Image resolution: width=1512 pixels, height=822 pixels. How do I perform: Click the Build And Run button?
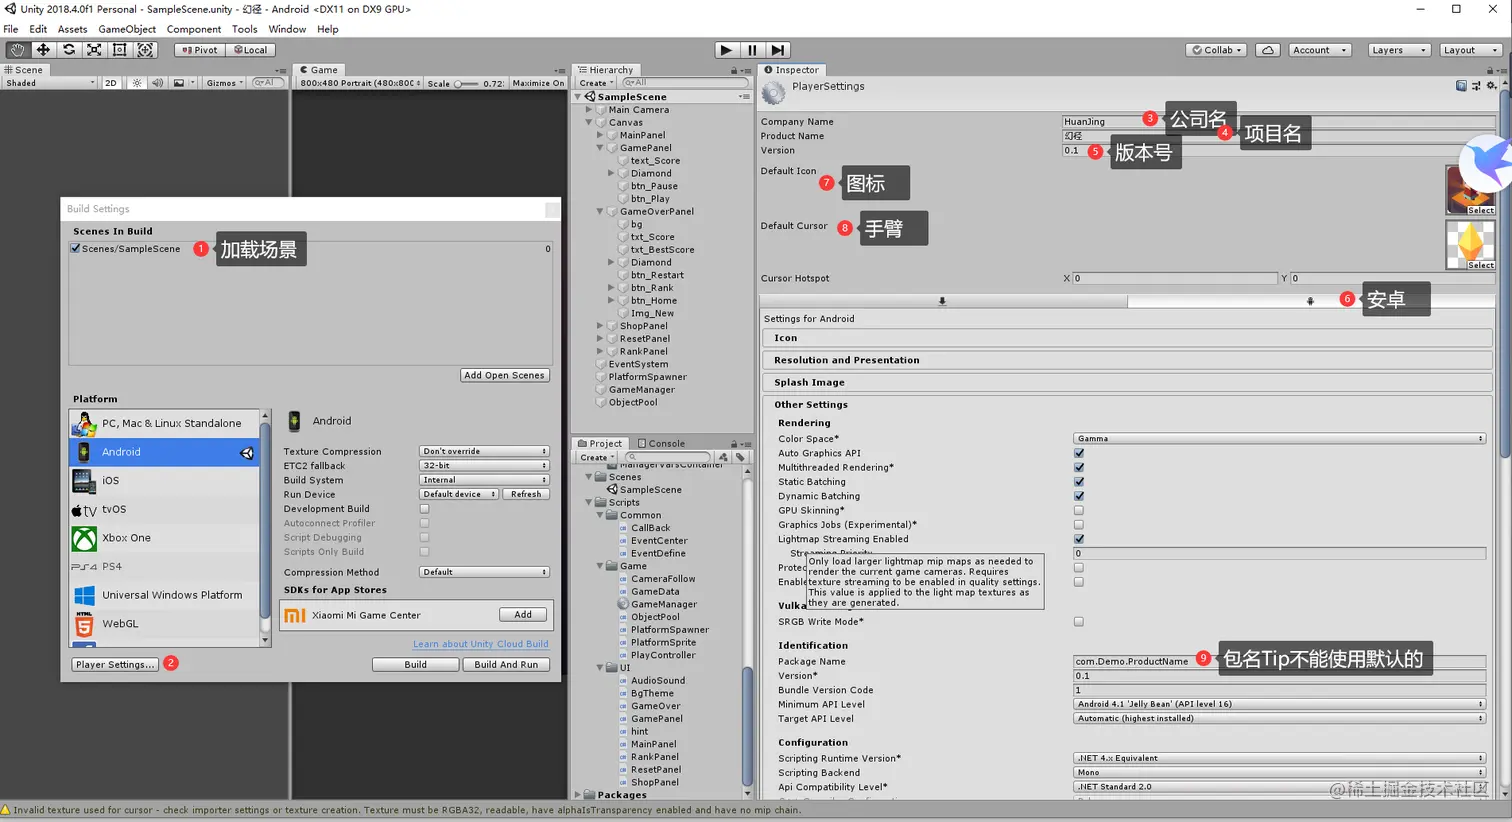(x=506, y=665)
